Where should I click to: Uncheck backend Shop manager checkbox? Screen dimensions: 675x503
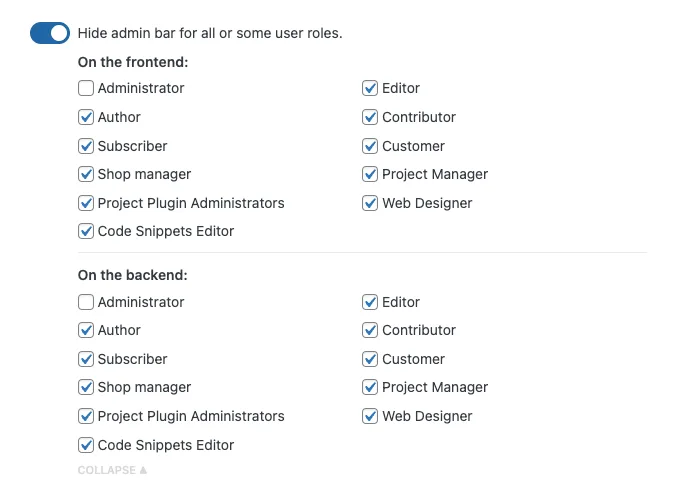86,387
